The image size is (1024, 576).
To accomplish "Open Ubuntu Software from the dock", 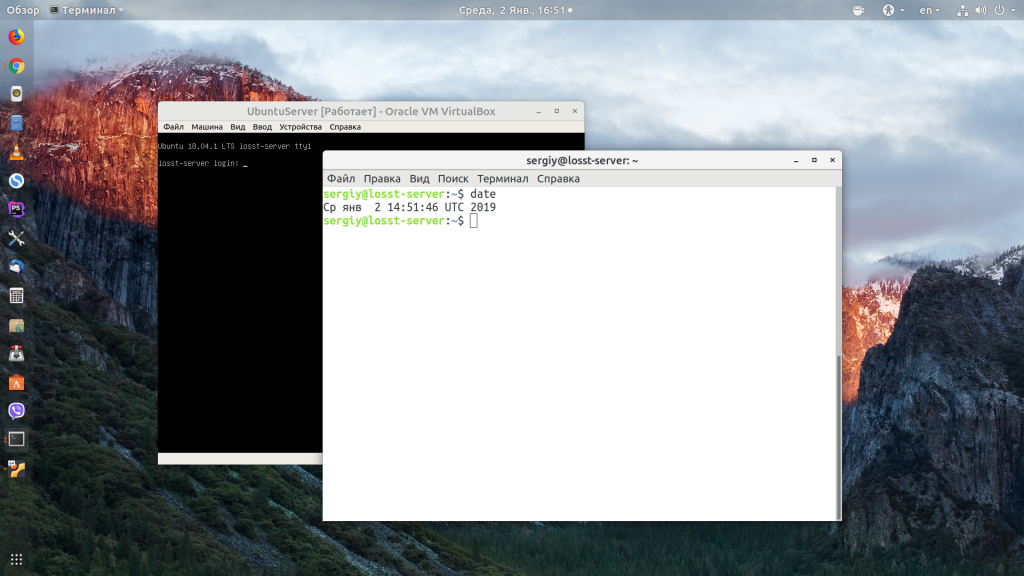I will [x=16, y=382].
